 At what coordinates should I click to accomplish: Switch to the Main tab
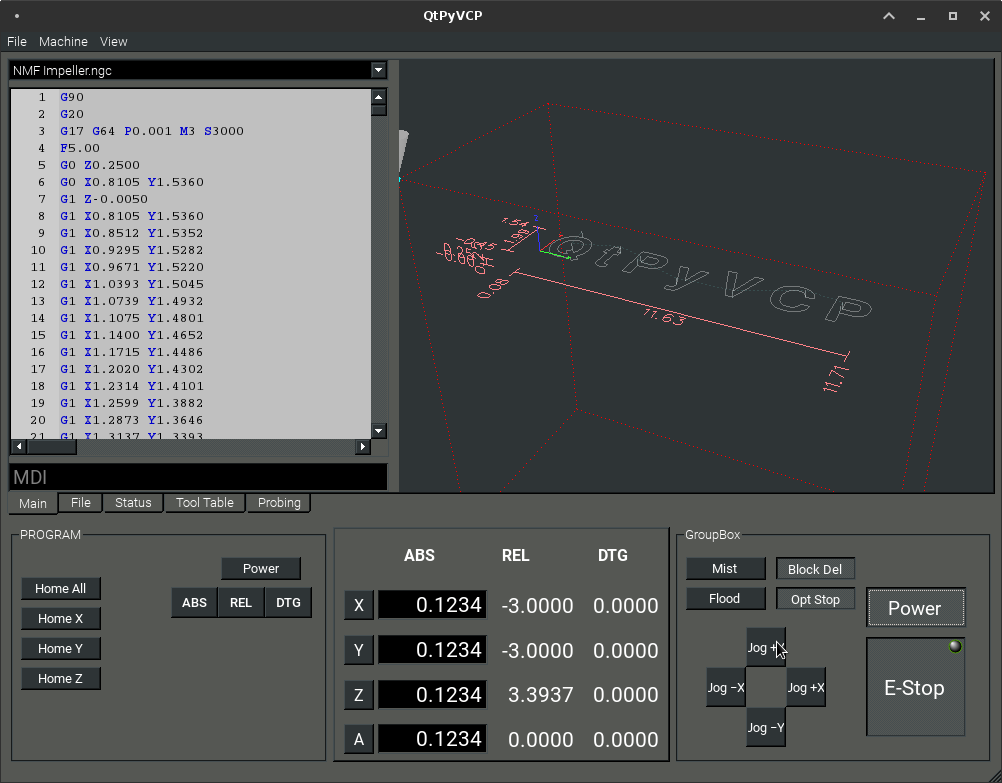(33, 504)
